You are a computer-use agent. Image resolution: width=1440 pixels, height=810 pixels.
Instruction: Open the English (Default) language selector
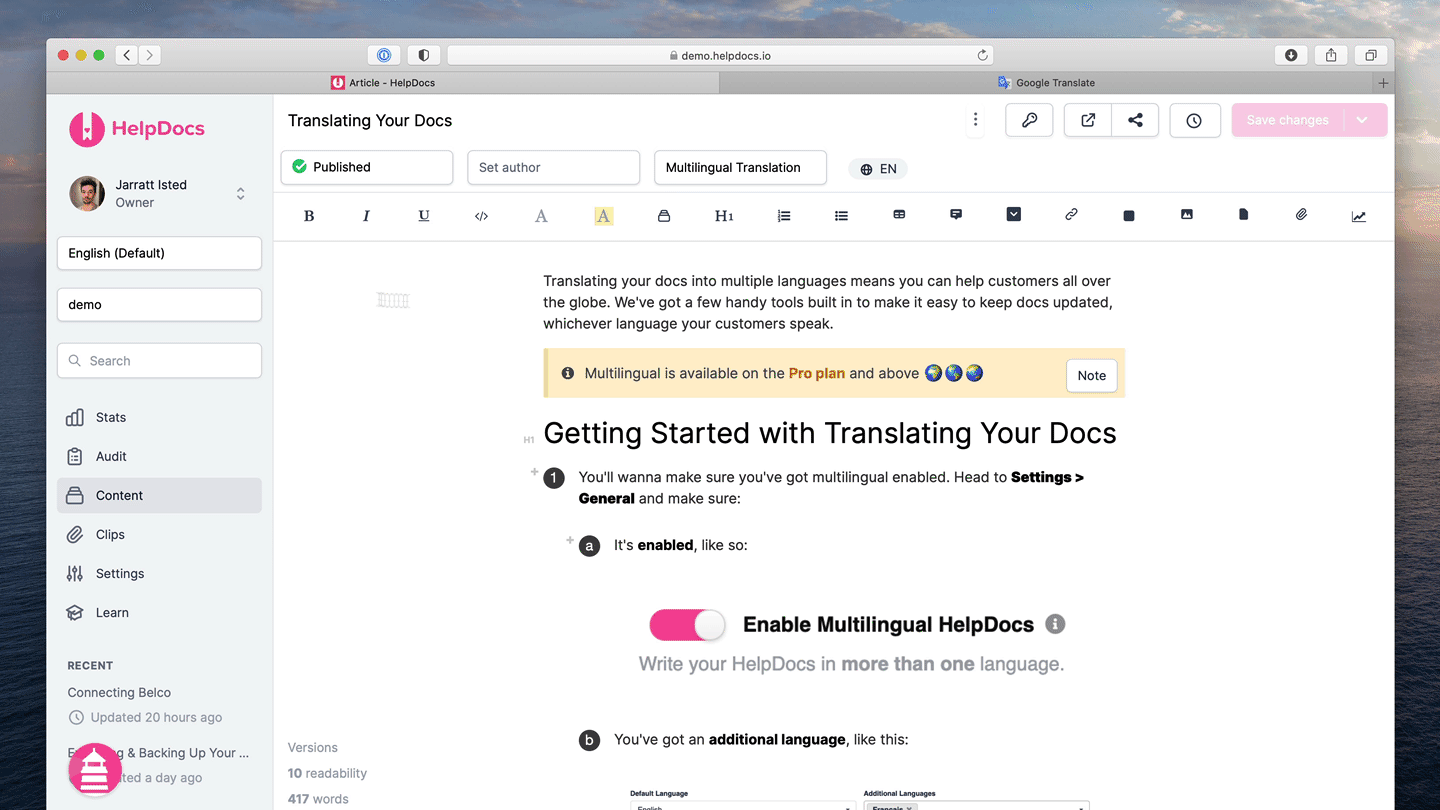159,253
